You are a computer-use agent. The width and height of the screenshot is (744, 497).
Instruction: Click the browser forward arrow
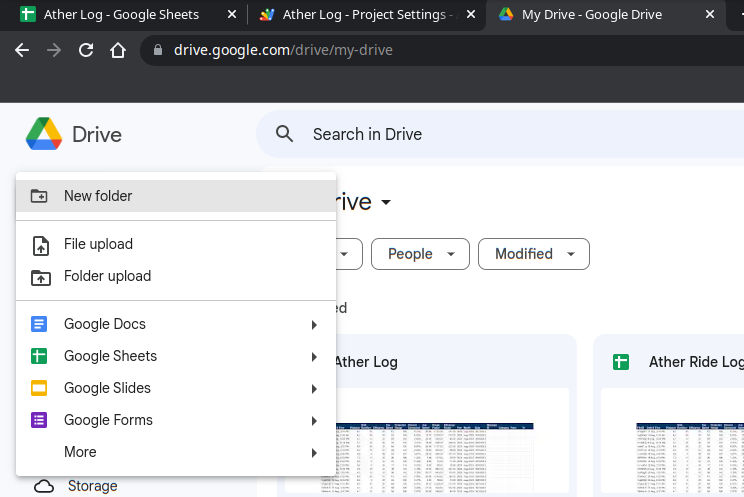(54, 50)
